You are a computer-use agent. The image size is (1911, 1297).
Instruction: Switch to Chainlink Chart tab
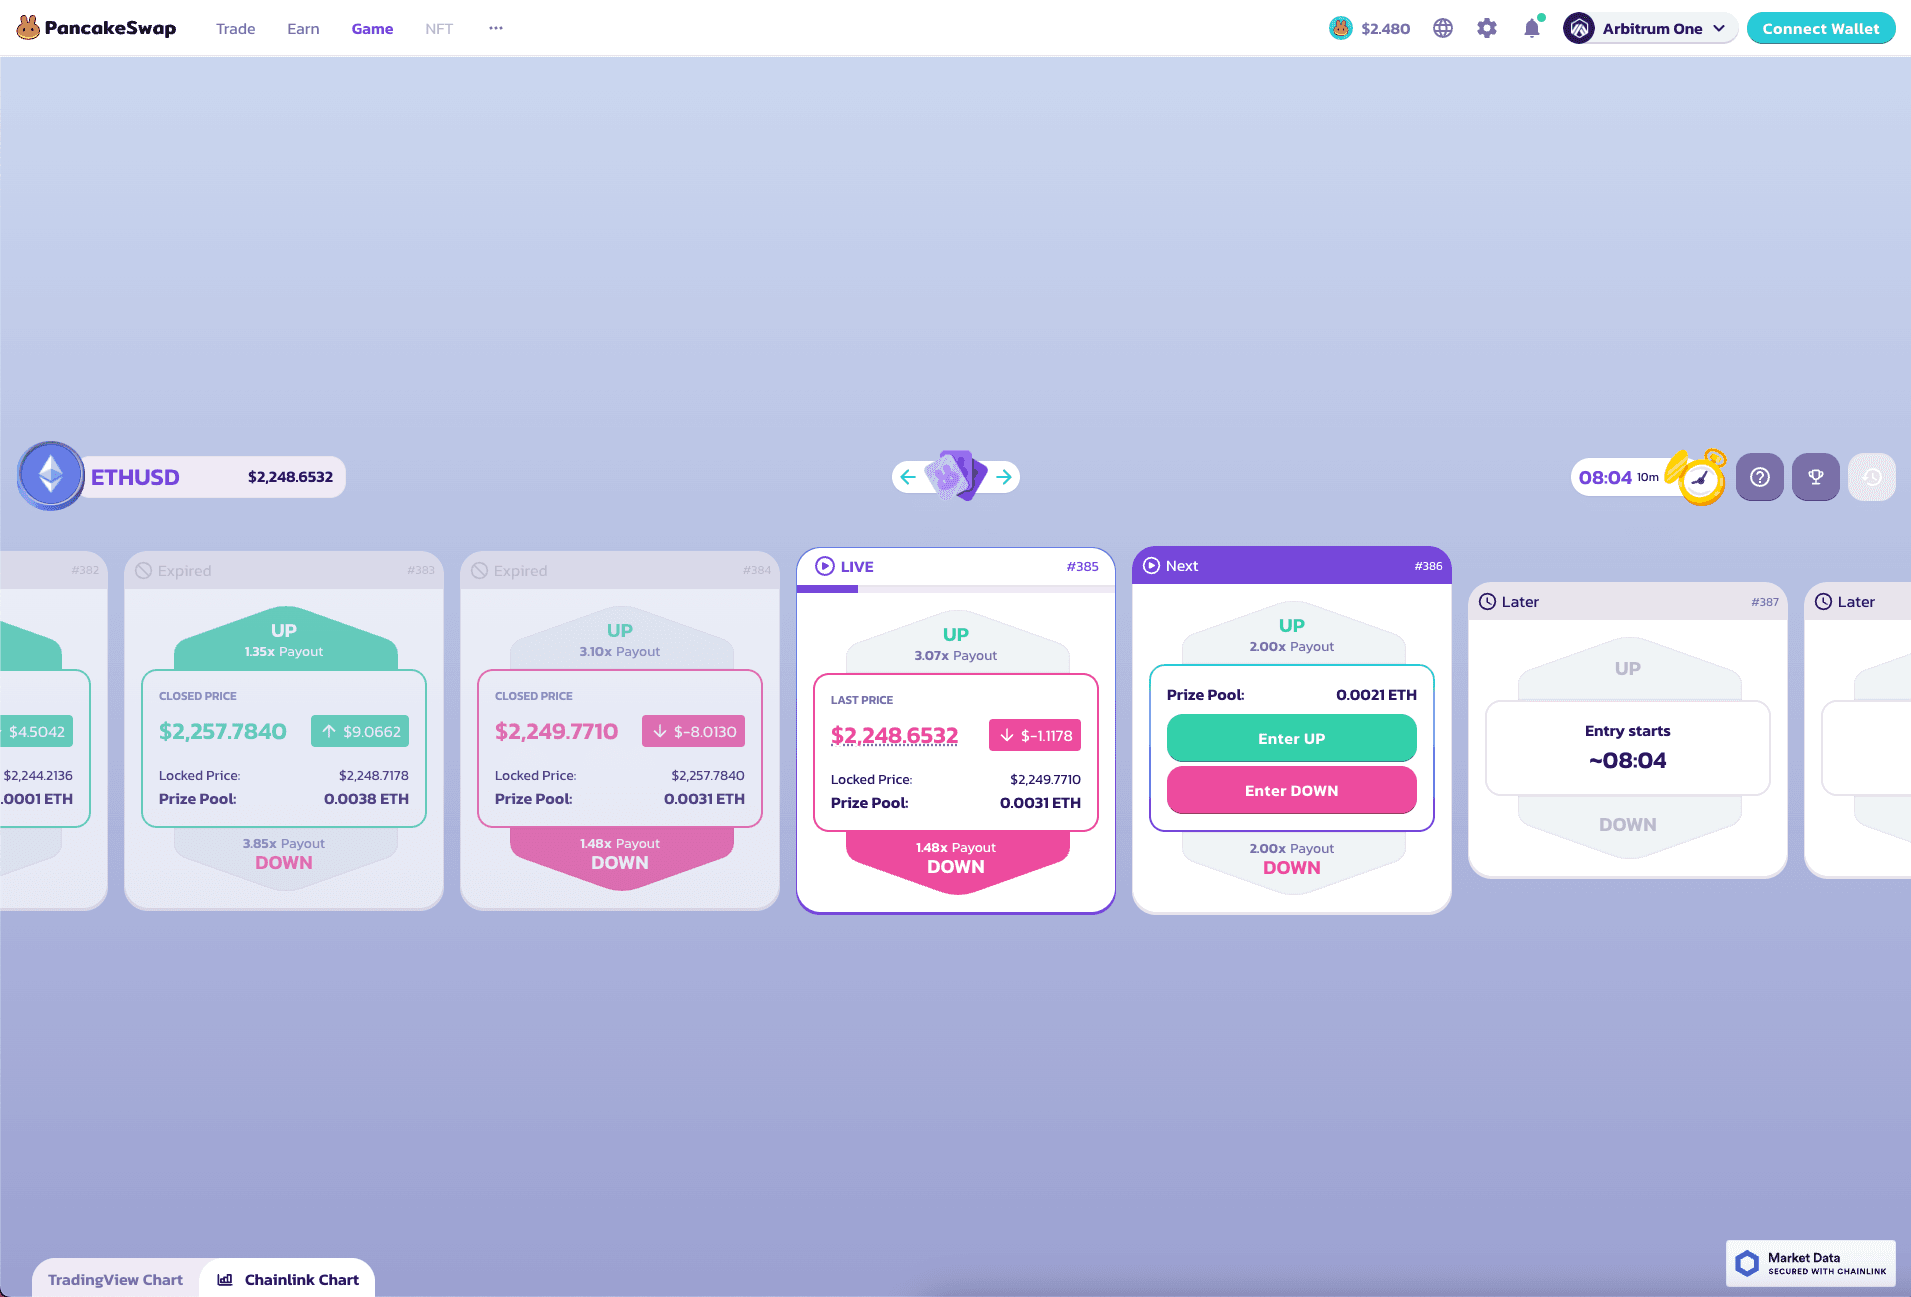288,1279
